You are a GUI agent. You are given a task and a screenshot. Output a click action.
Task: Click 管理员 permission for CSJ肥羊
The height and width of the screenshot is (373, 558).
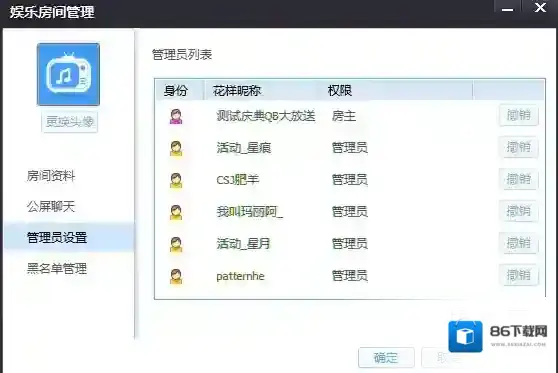click(x=350, y=179)
